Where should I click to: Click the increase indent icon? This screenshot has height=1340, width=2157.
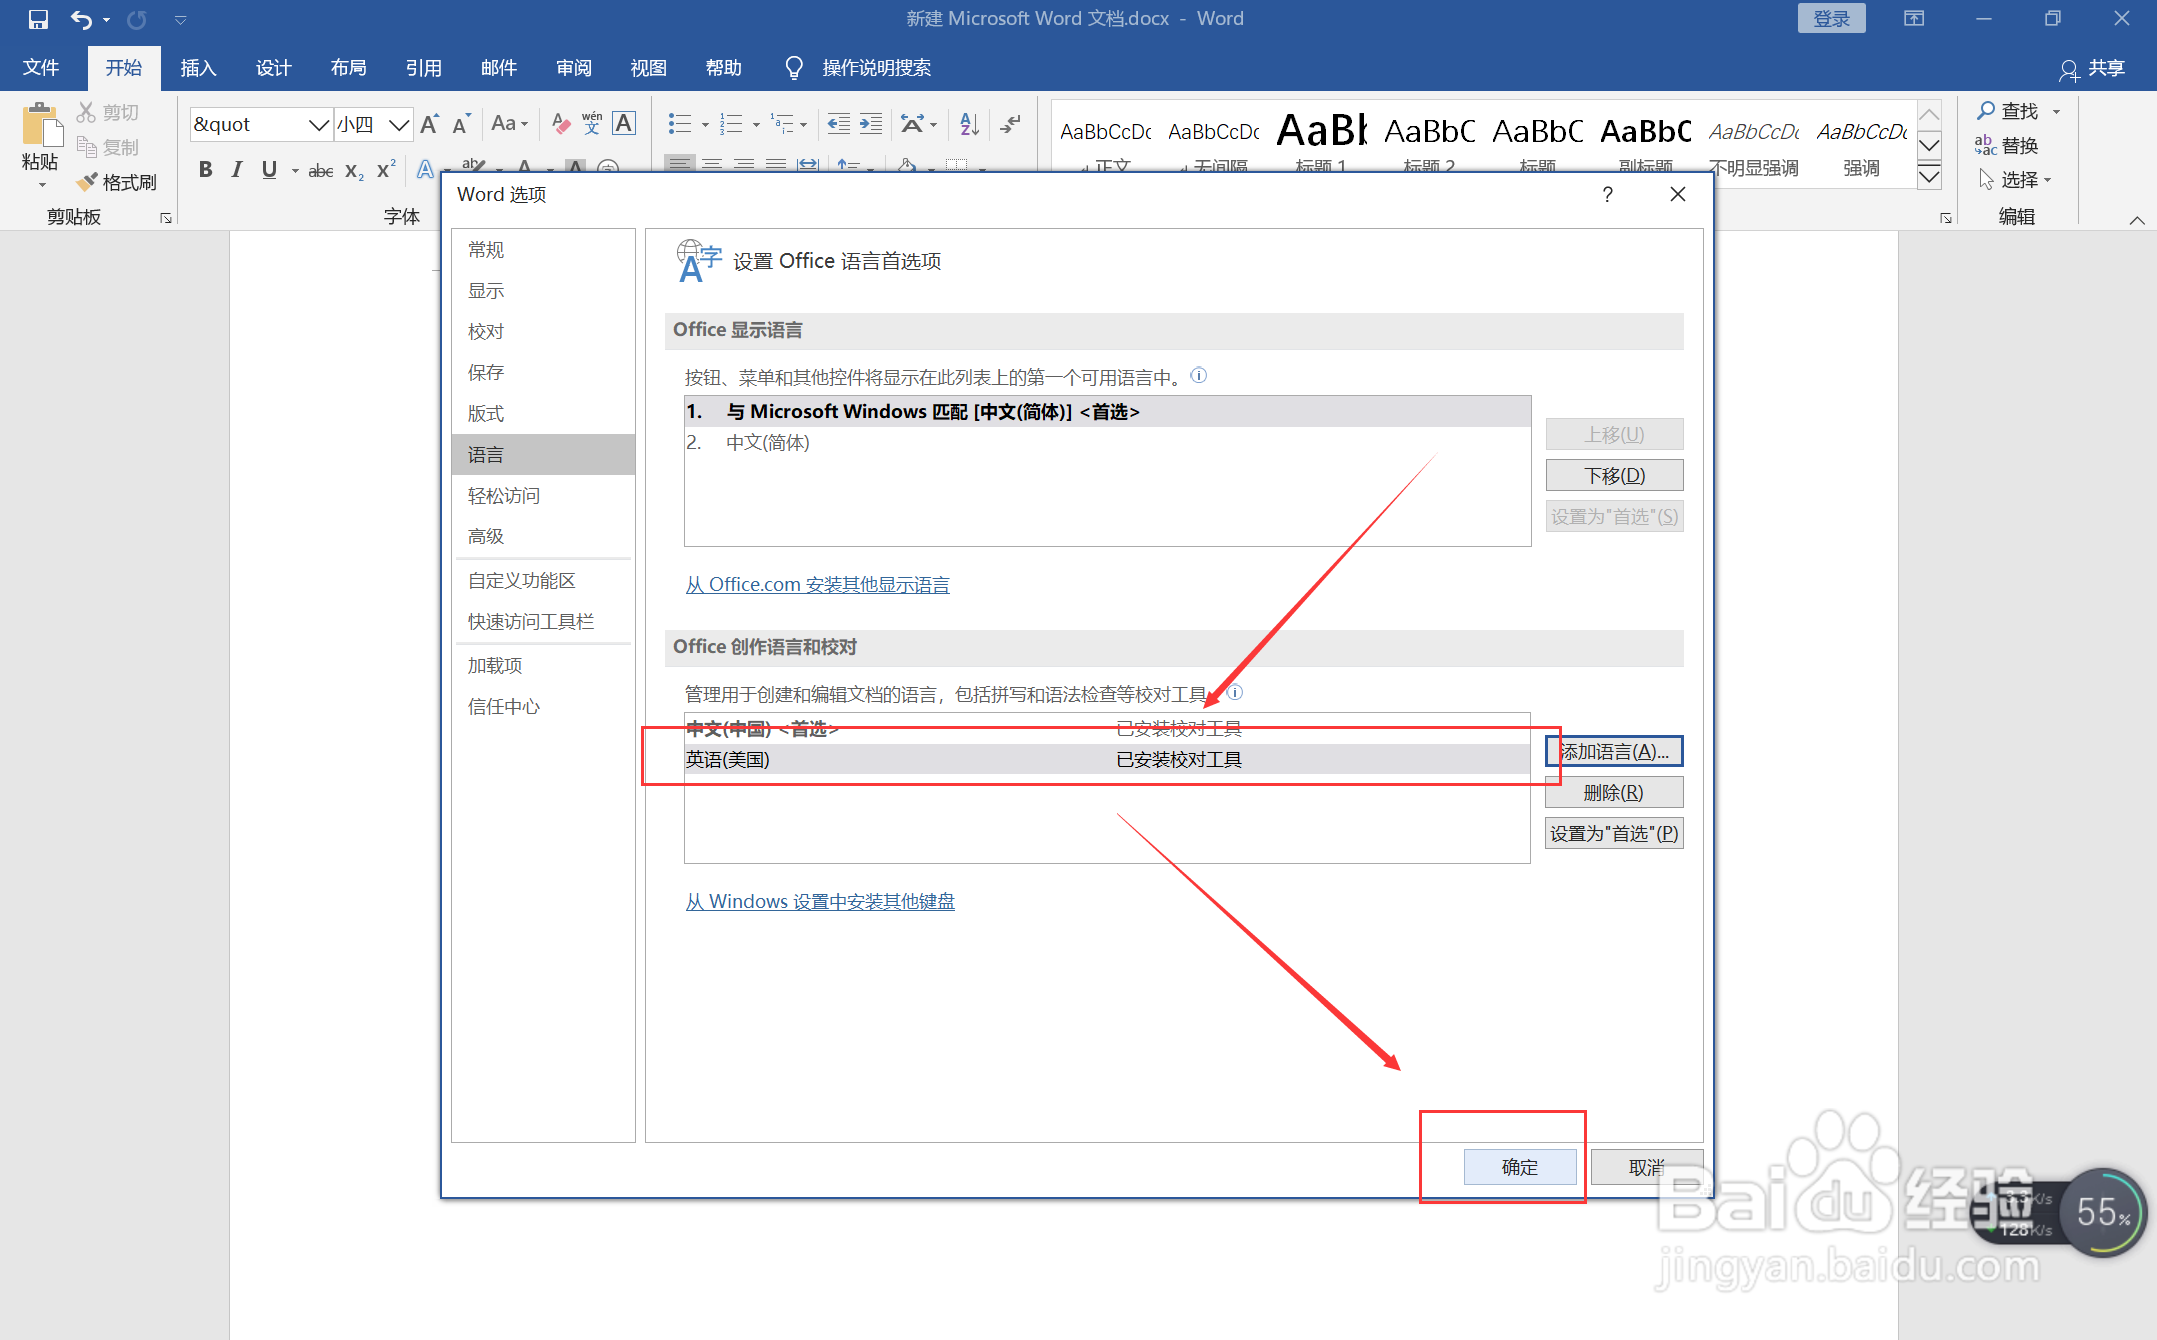pyautogui.click(x=871, y=124)
